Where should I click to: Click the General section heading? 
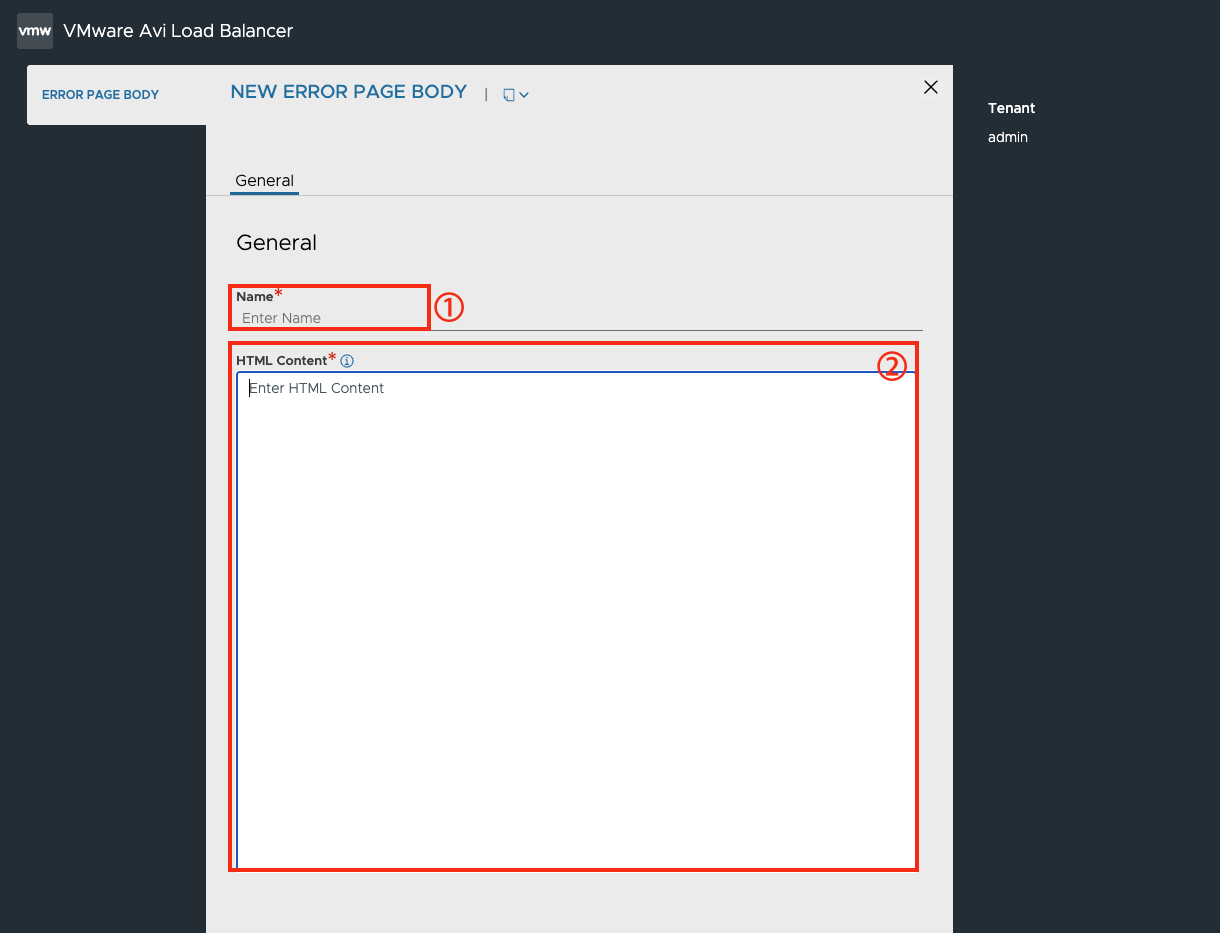coord(276,243)
